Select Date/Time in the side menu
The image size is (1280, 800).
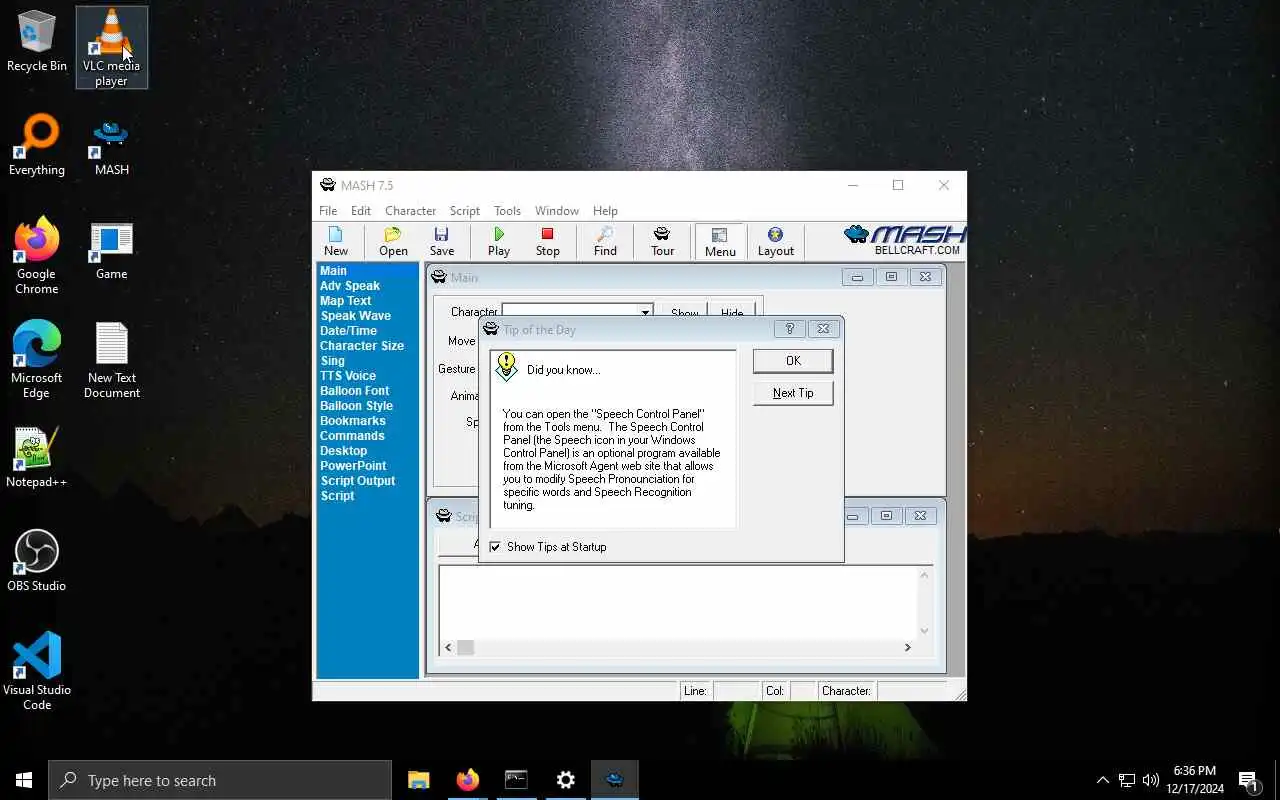point(348,331)
